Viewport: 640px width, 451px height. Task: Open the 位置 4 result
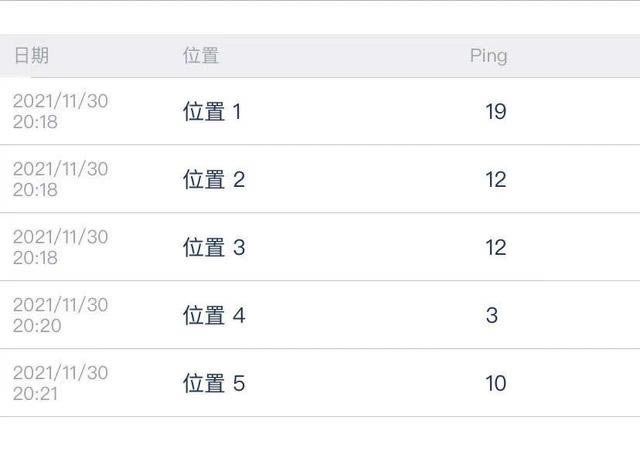point(213,316)
